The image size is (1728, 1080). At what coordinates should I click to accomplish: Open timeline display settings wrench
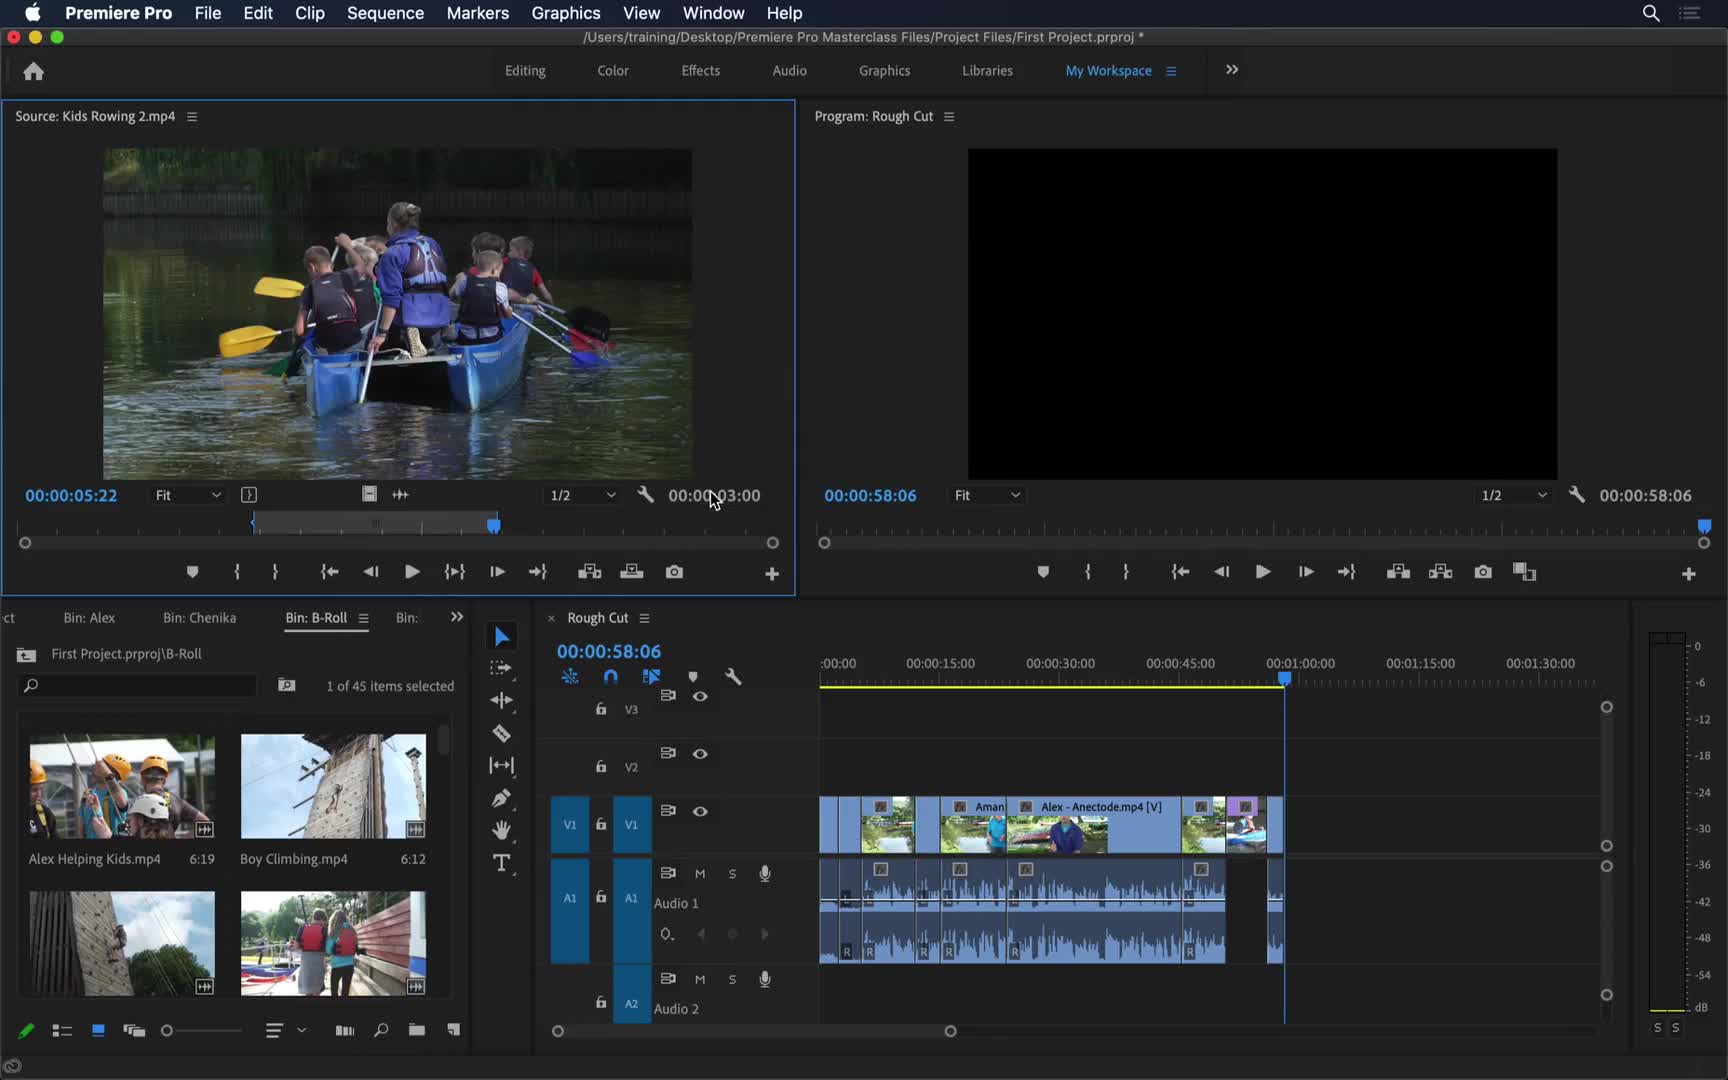pyautogui.click(x=733, y=677)
